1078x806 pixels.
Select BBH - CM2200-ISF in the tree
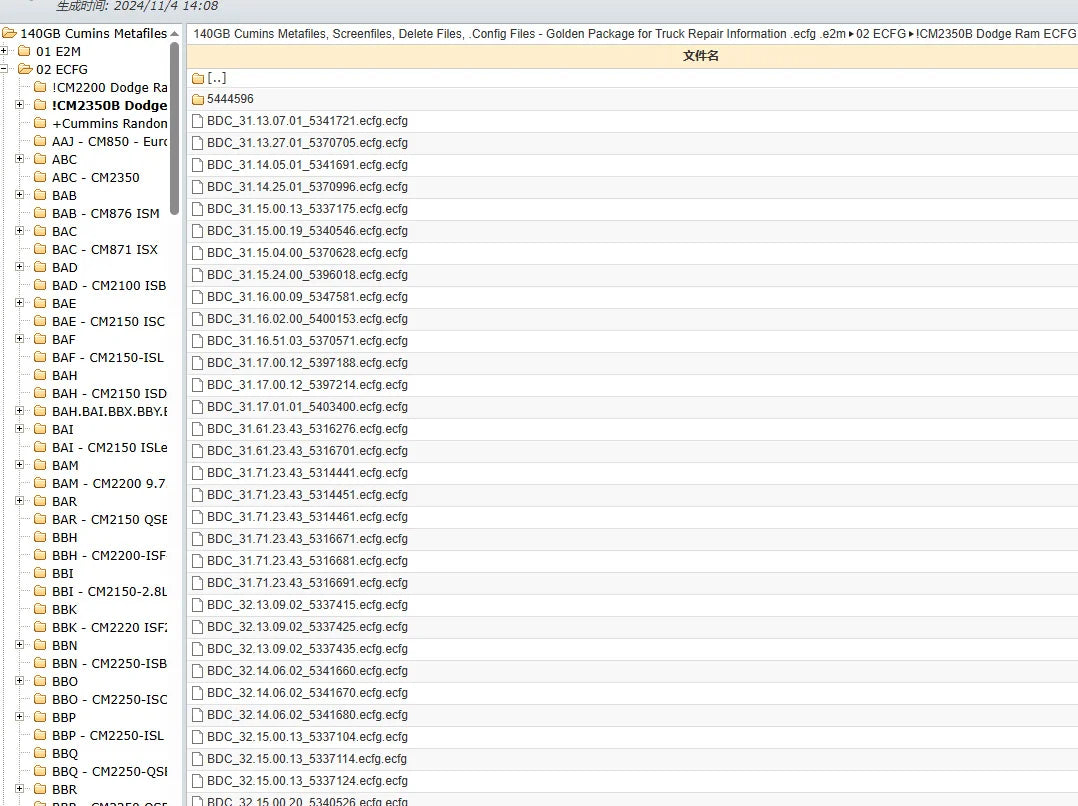(109, 555)
